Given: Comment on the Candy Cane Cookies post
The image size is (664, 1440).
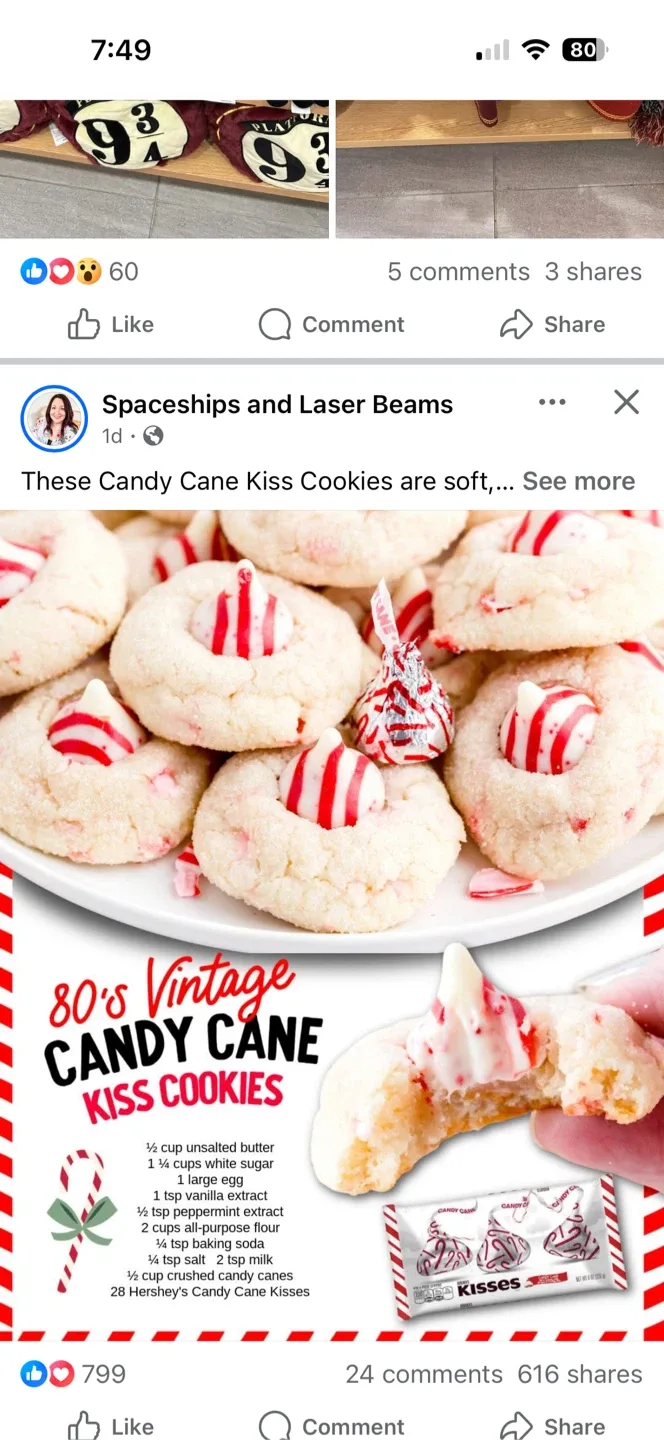Looking at the screenshot, I should [331, 1425].
